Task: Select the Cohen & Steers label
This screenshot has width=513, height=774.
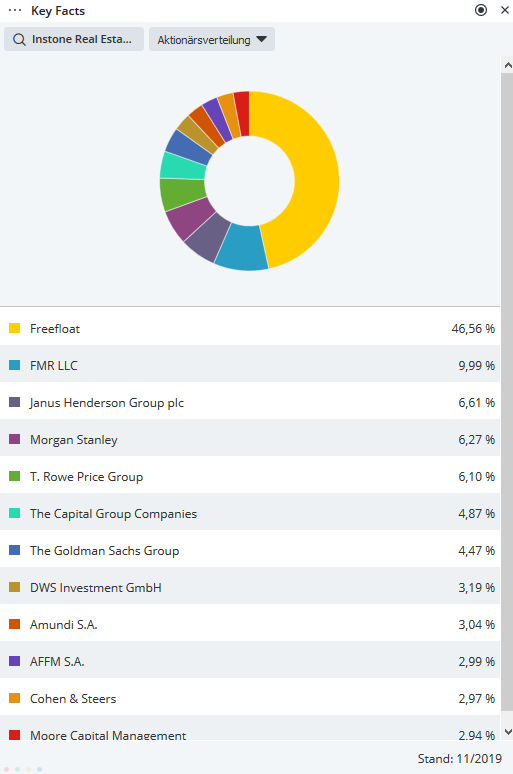Action: (x=73, y=699)
